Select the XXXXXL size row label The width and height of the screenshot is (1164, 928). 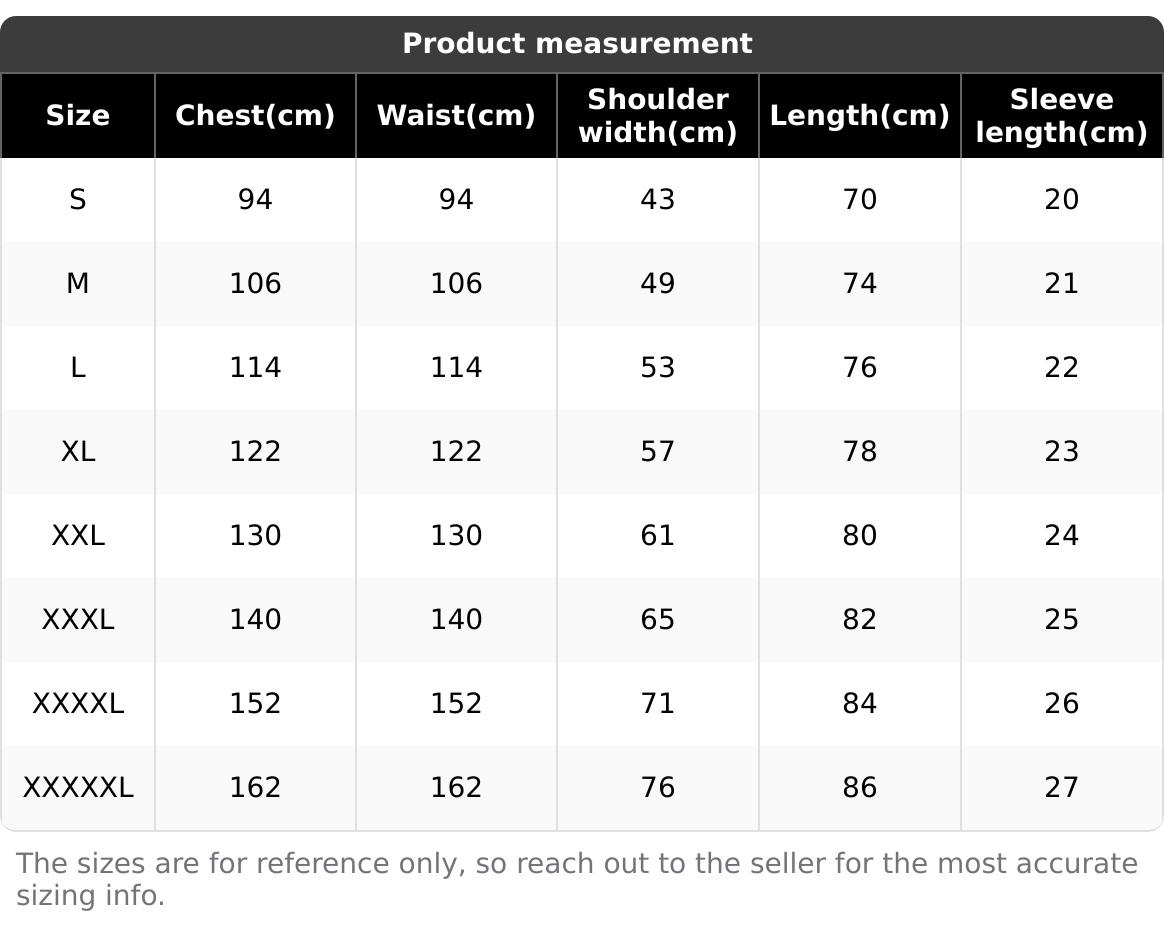pos(78,788)
